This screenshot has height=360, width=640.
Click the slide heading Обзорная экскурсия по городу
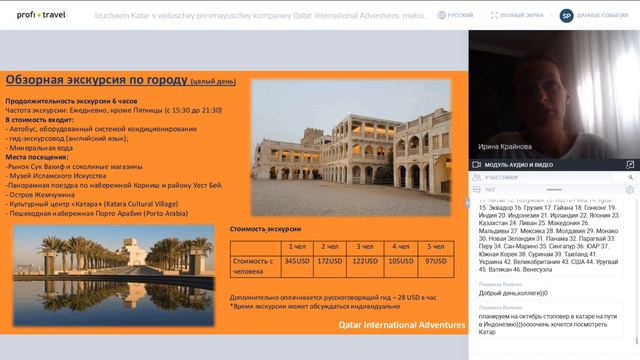(x=96, y=80)
